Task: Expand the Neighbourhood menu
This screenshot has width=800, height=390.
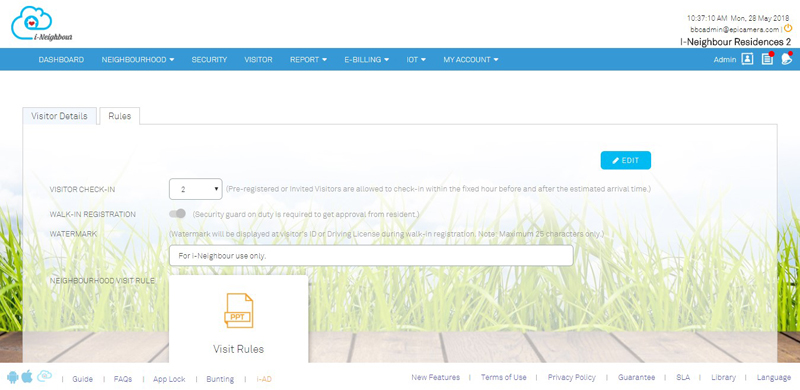Action: tap(138, 60)
